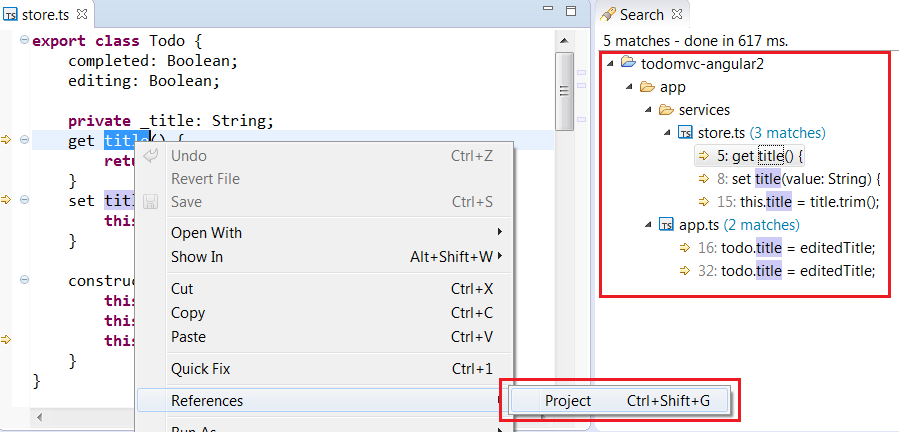Click the search marker arrow beside the get title line
This screenshot has height=432, width=899.
pyautogui.click(x=7, y=140)
